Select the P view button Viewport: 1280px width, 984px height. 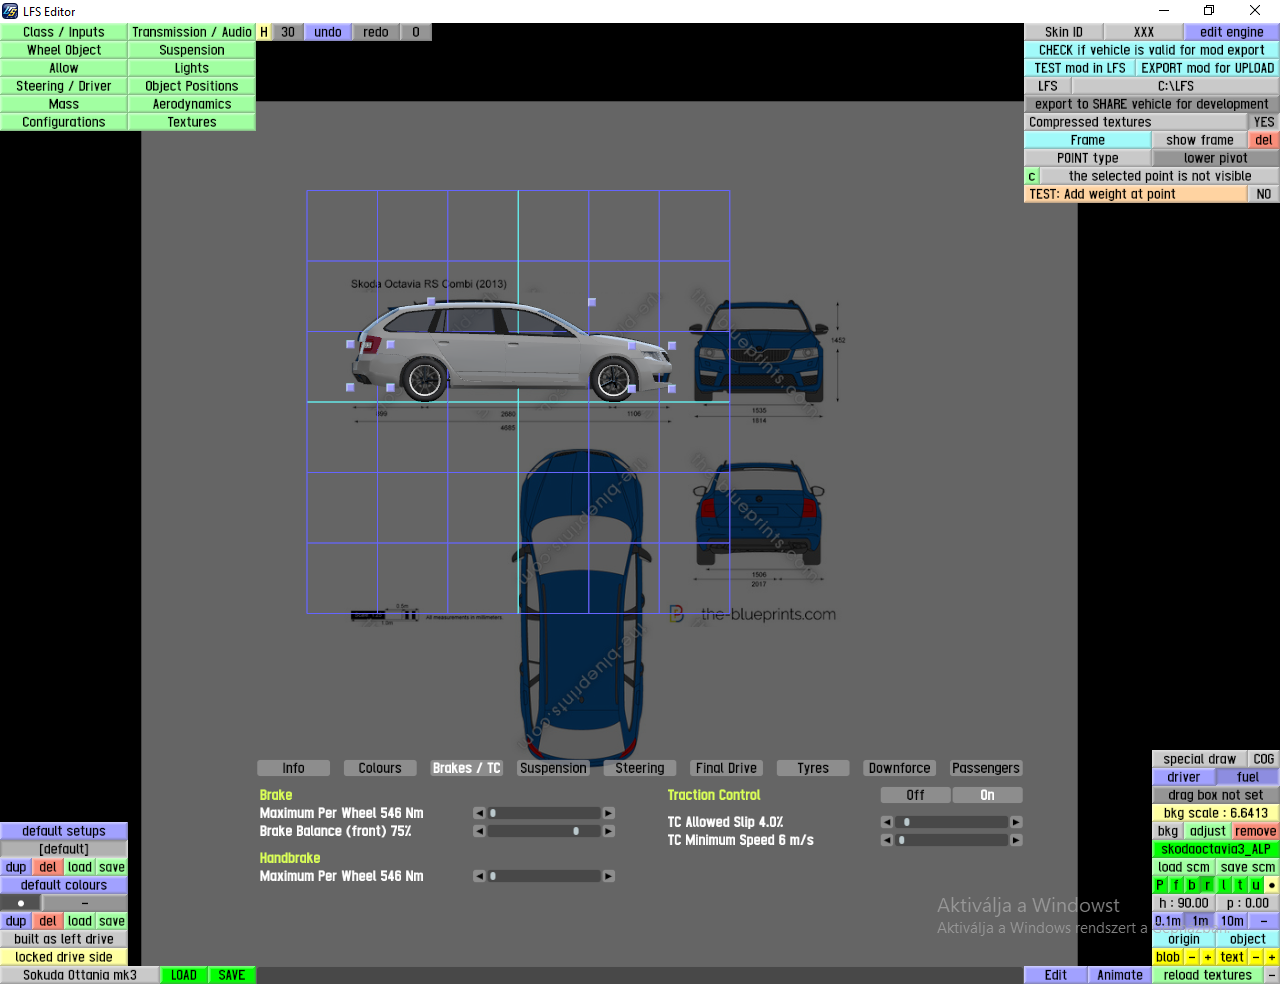tap(1160, 885)
